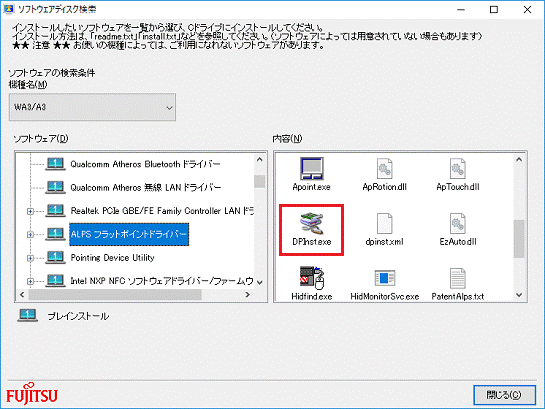Screen dimensions: 545x409
Task: Select the highlighted ALPS フラットポイントドライバー entry
Action: coord(129,234)
